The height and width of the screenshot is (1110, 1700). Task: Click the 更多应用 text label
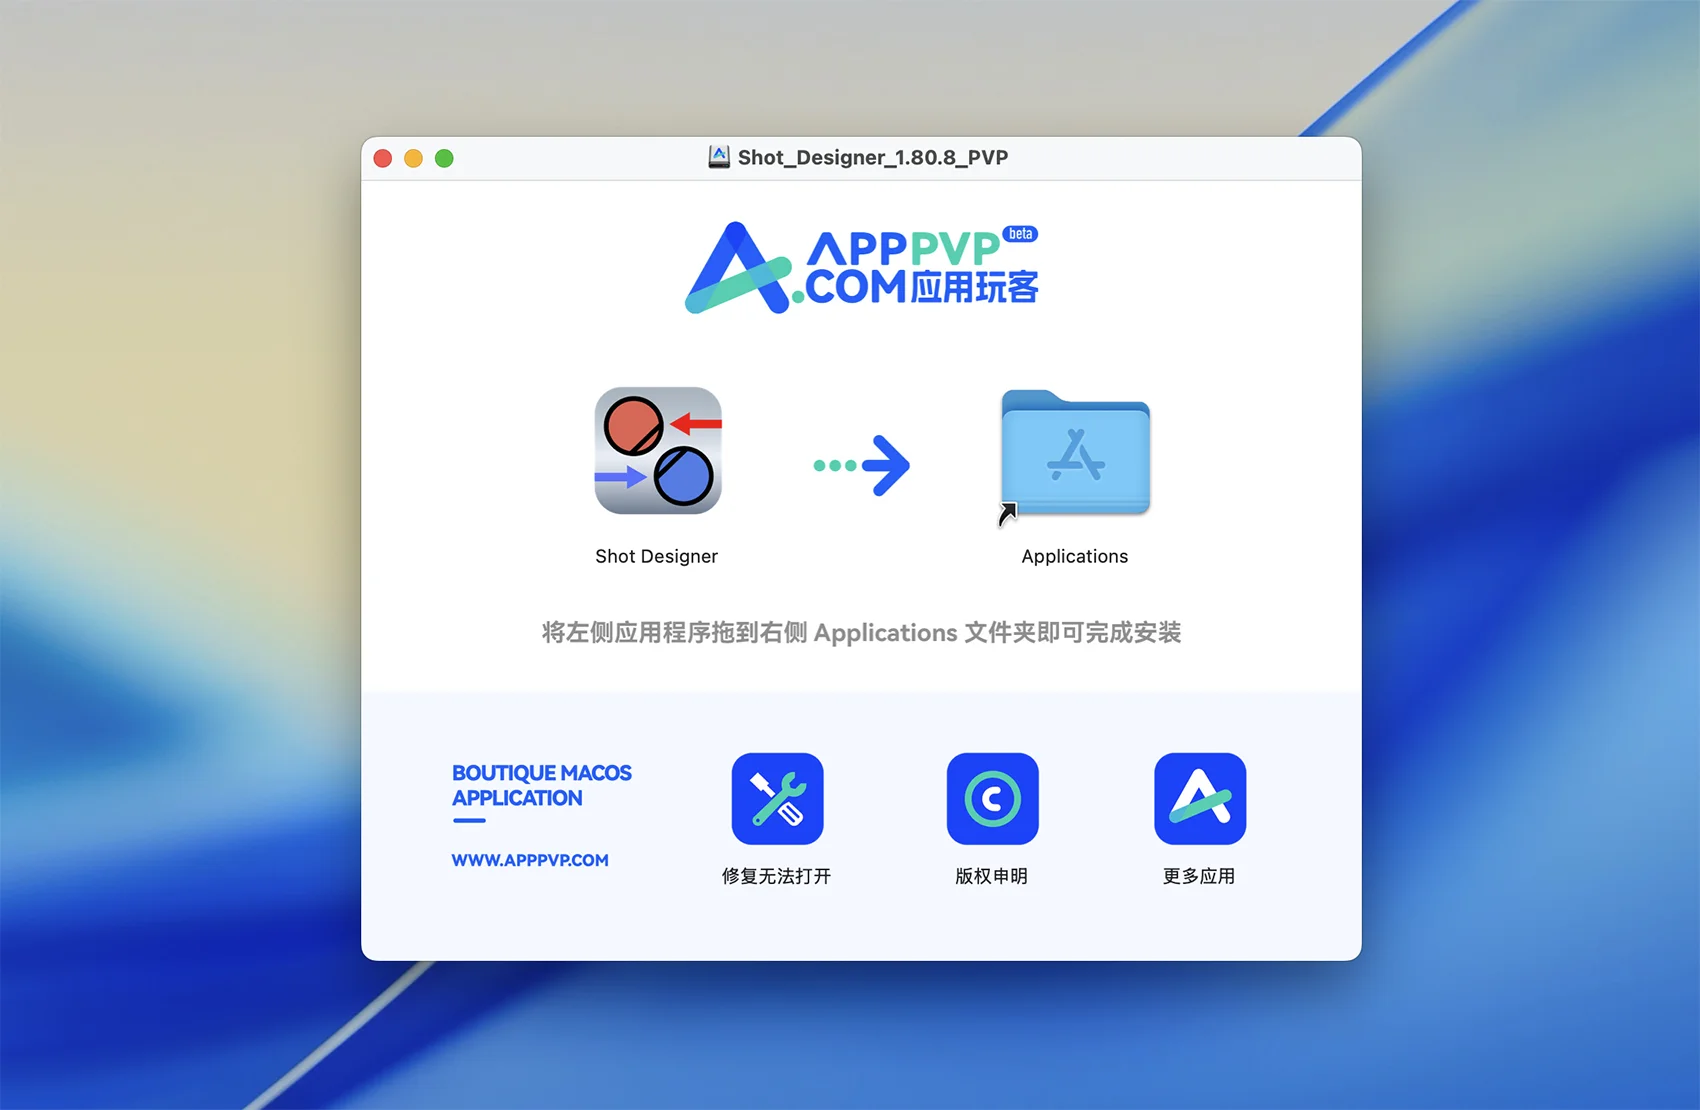click(x=1198, y=876)
